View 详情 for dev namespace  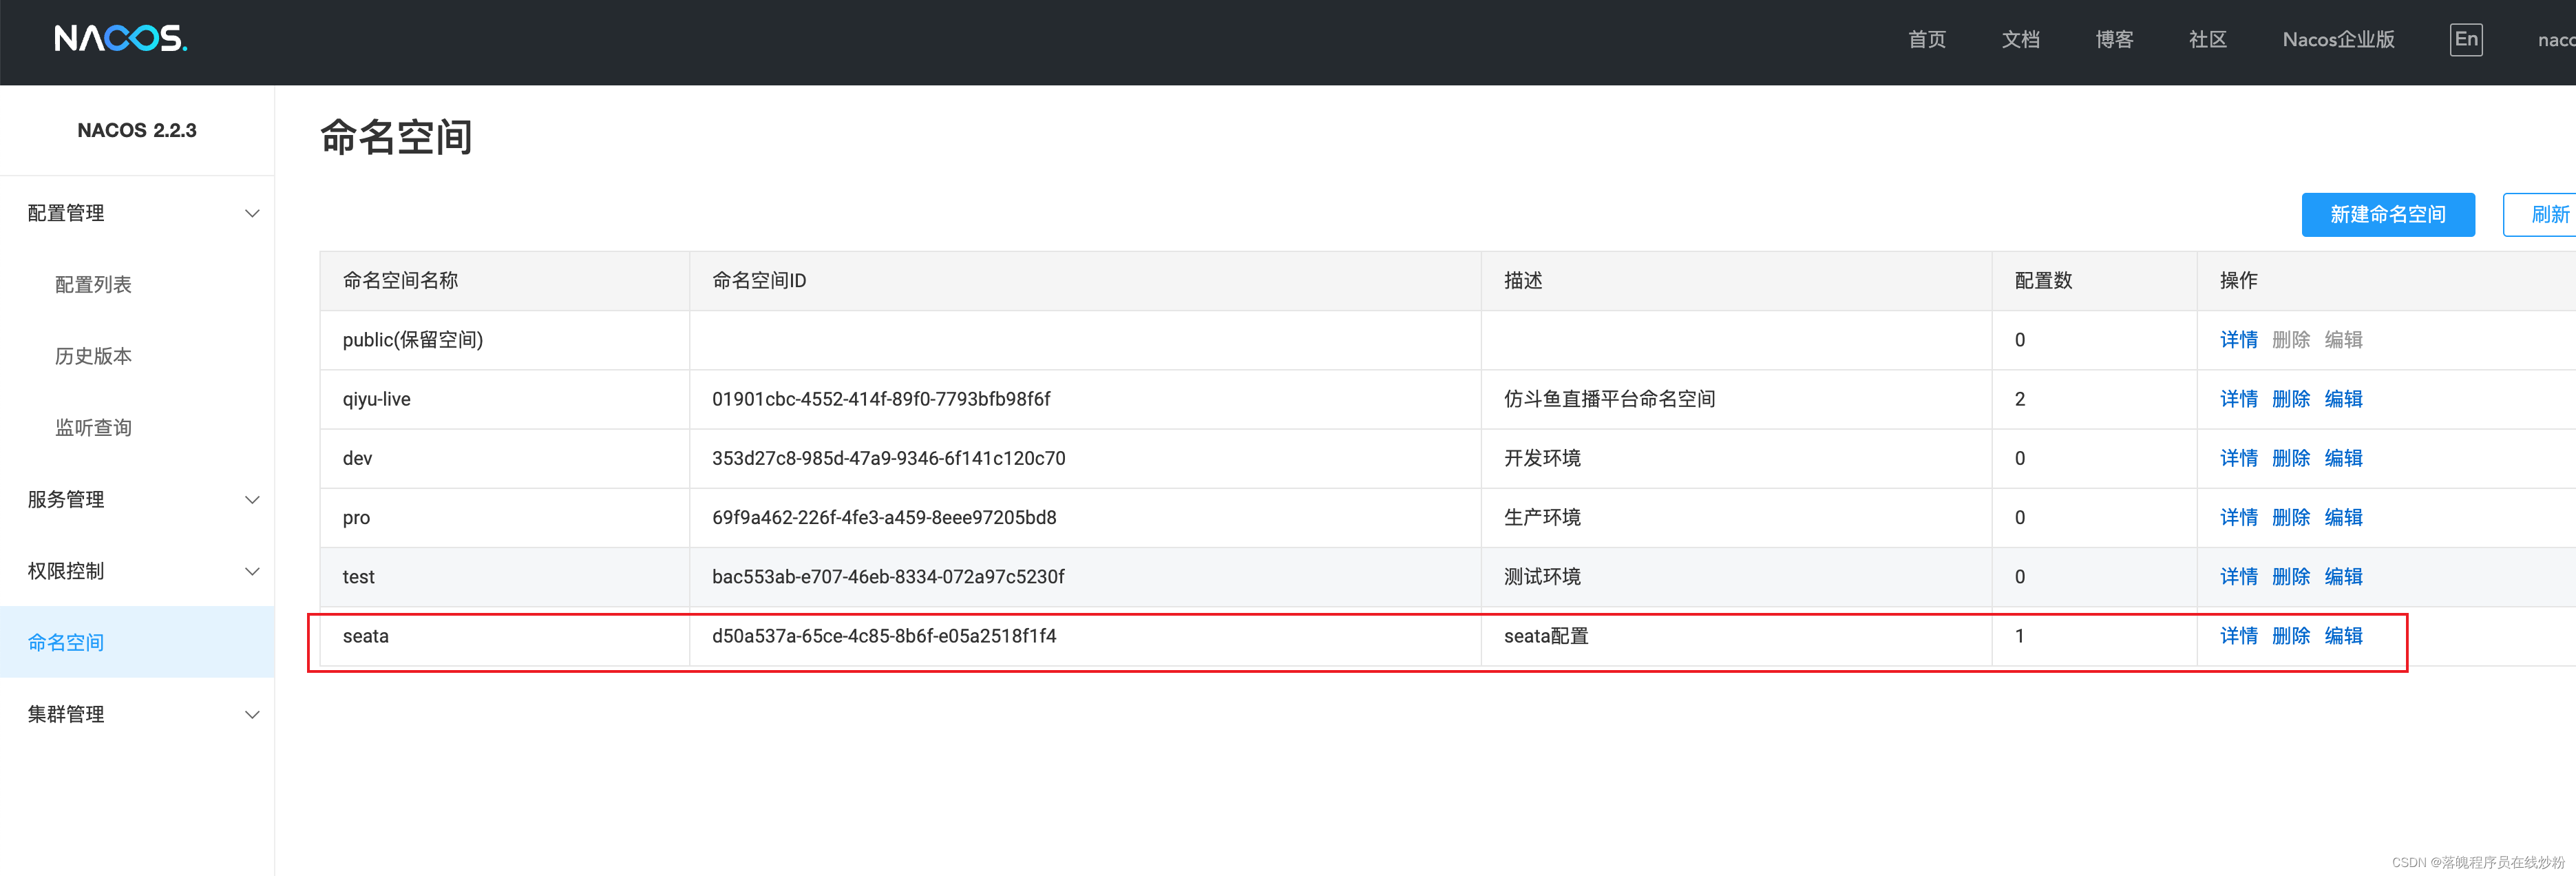click(x=2238, y=458)
